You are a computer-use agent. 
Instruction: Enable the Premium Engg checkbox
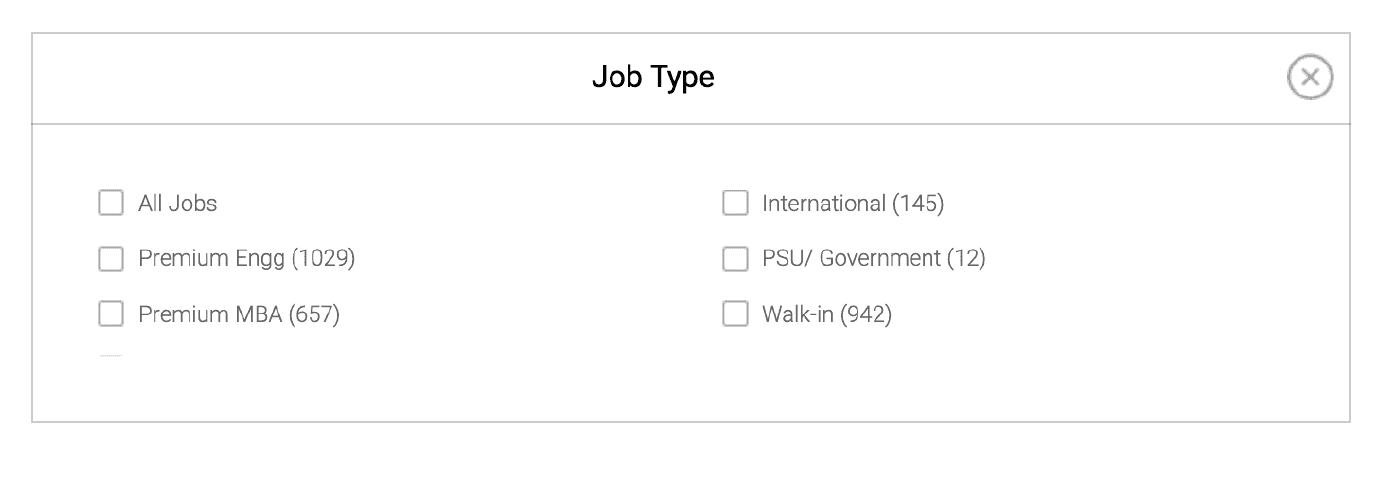coord(110,259)
